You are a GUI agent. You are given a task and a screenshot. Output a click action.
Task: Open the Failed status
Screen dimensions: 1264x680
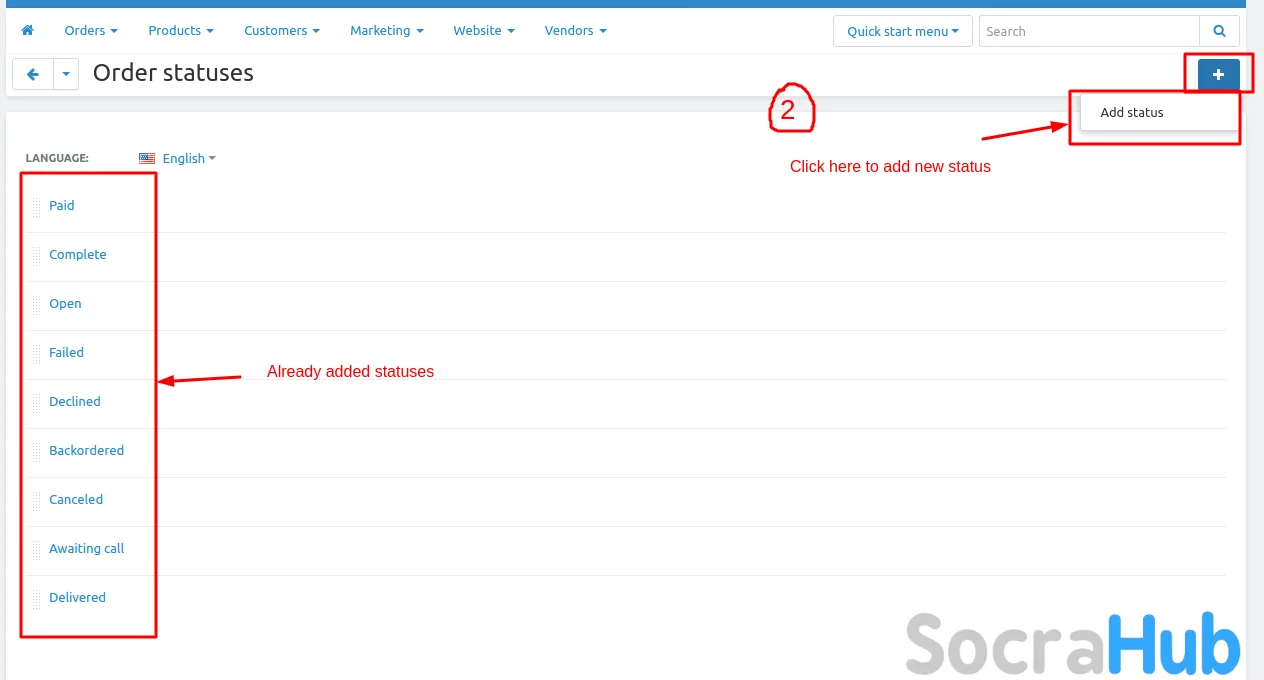point(67,353)
